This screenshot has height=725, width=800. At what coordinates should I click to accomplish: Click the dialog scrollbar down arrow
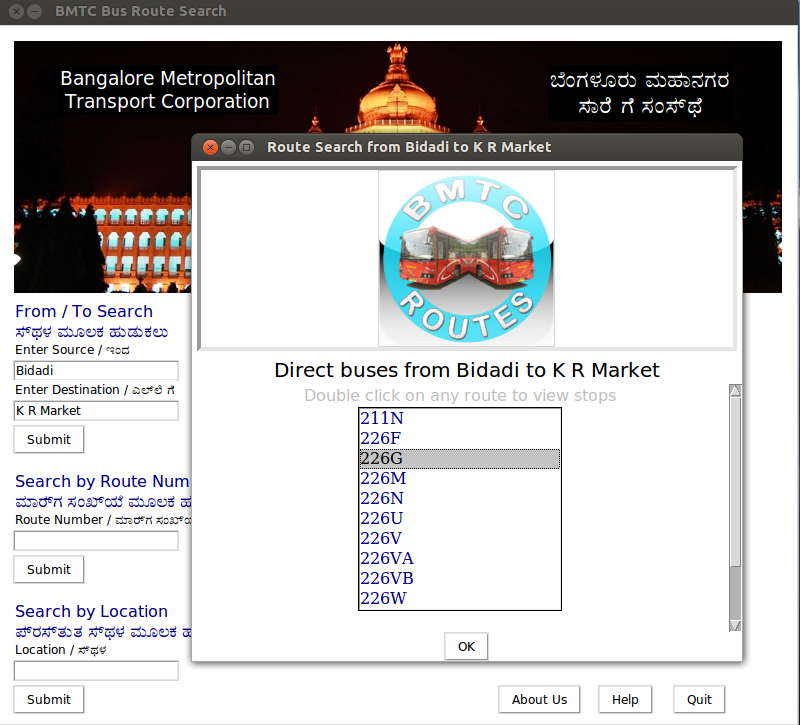coord(735,626)
